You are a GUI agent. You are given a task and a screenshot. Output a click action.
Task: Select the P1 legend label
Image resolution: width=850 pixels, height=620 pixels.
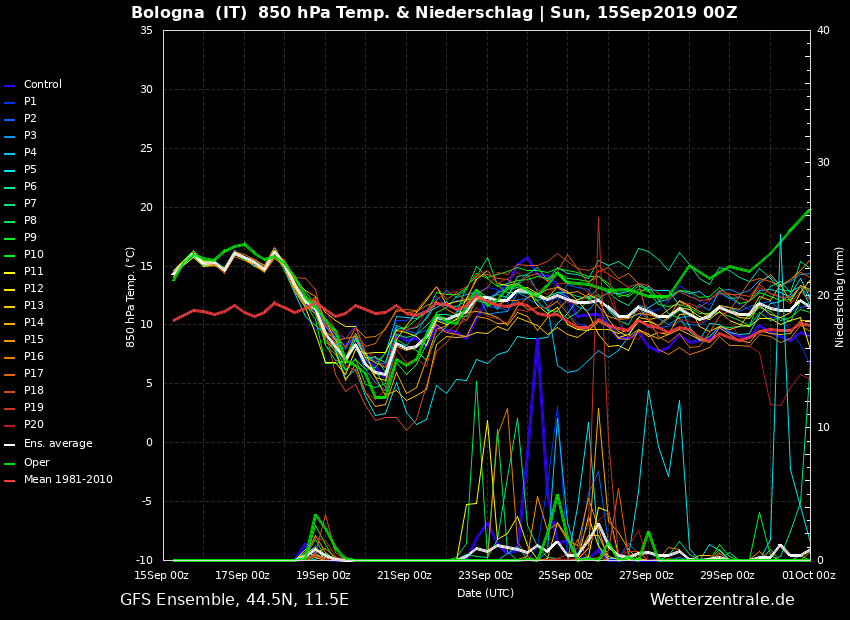tap(30, 102)
